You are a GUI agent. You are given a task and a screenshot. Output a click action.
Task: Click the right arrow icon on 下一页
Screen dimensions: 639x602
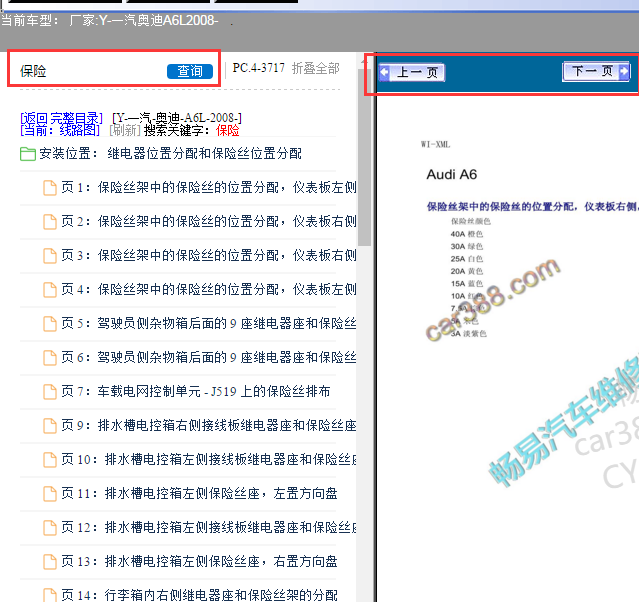coord(624,72)
